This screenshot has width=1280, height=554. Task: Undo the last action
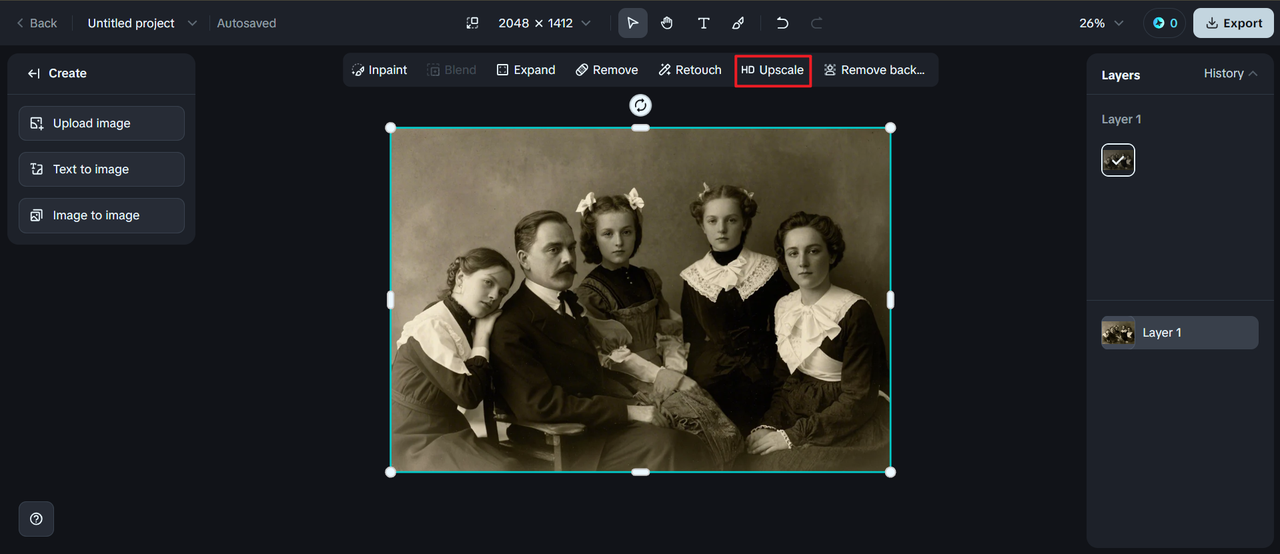point(782,23)
